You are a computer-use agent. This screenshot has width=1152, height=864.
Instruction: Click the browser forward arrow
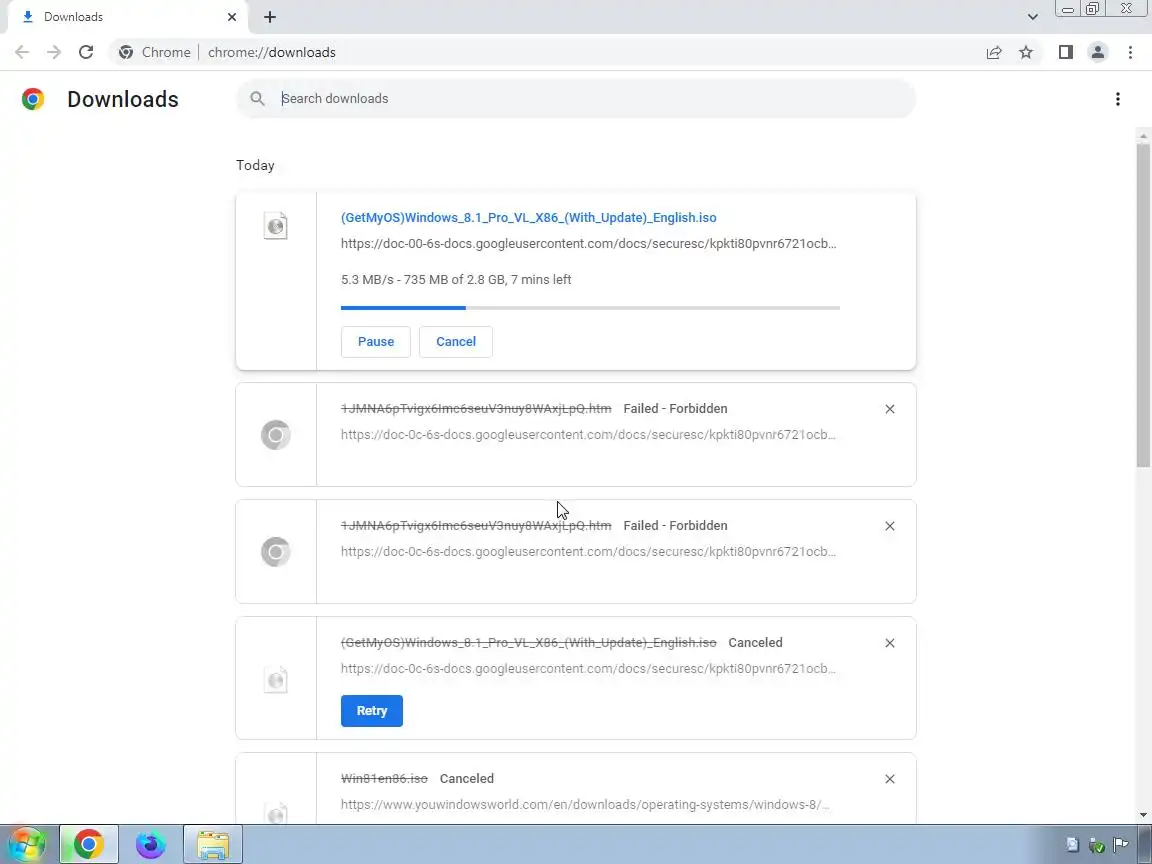[x=54, y=52]
